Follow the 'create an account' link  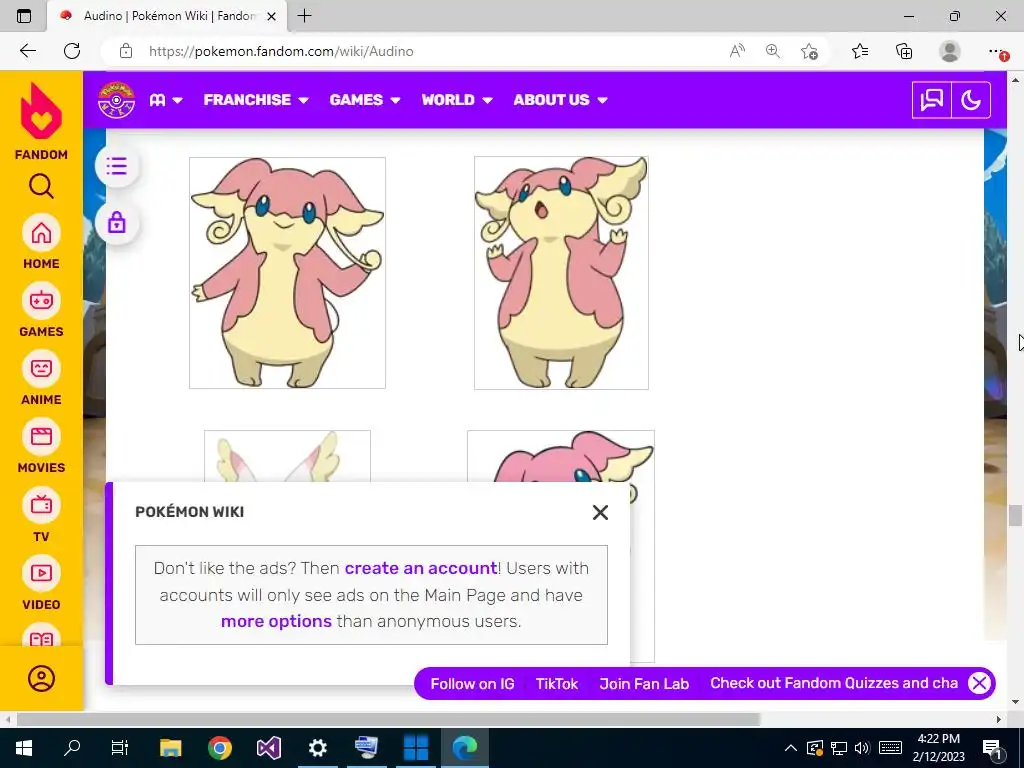click(421, 568)
